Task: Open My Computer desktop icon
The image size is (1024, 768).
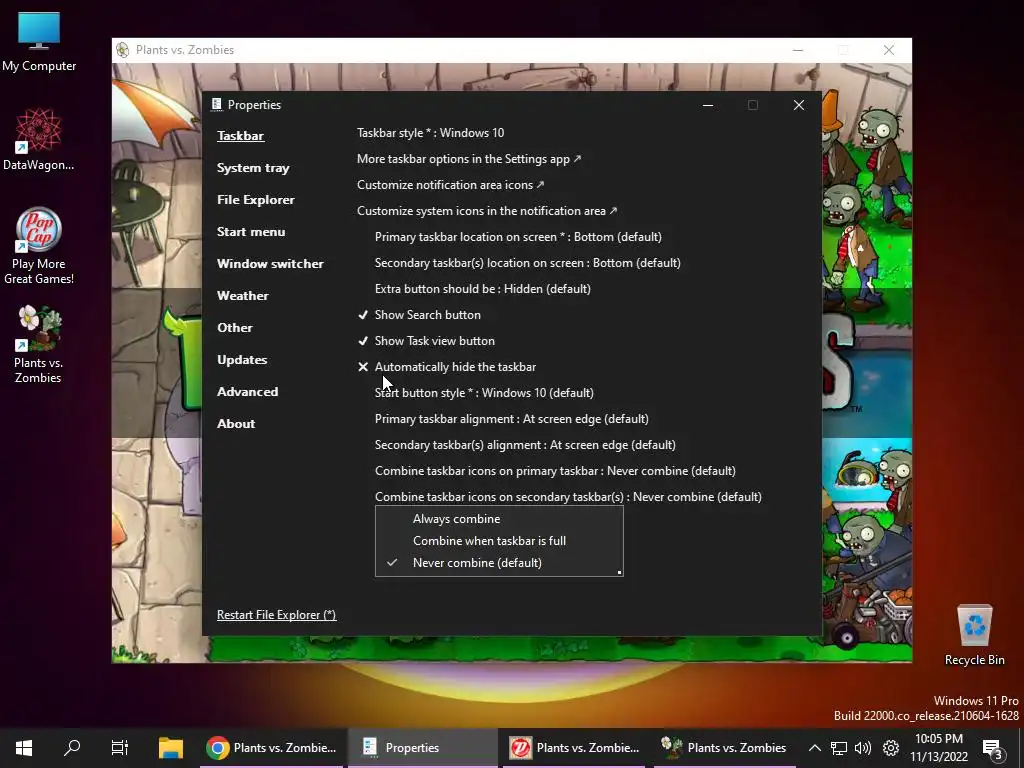Action: pyautogui.click(x=39, y=42)
